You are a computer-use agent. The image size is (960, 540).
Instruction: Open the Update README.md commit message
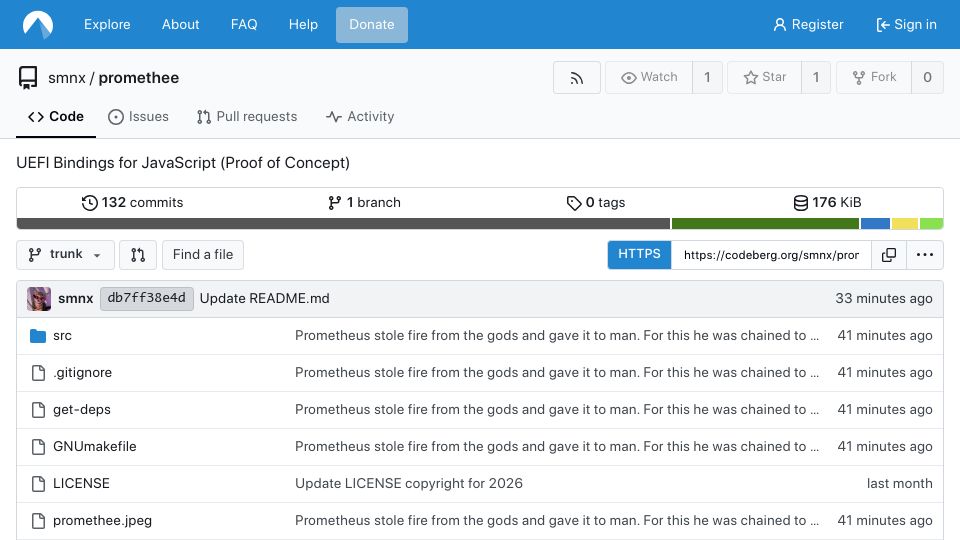[x=264, y=299]
